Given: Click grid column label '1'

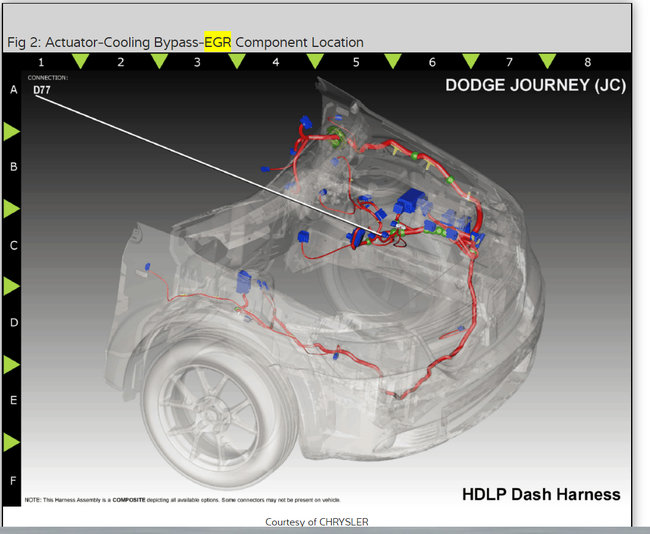Looking at the screenshot, I should coord(41,62).
